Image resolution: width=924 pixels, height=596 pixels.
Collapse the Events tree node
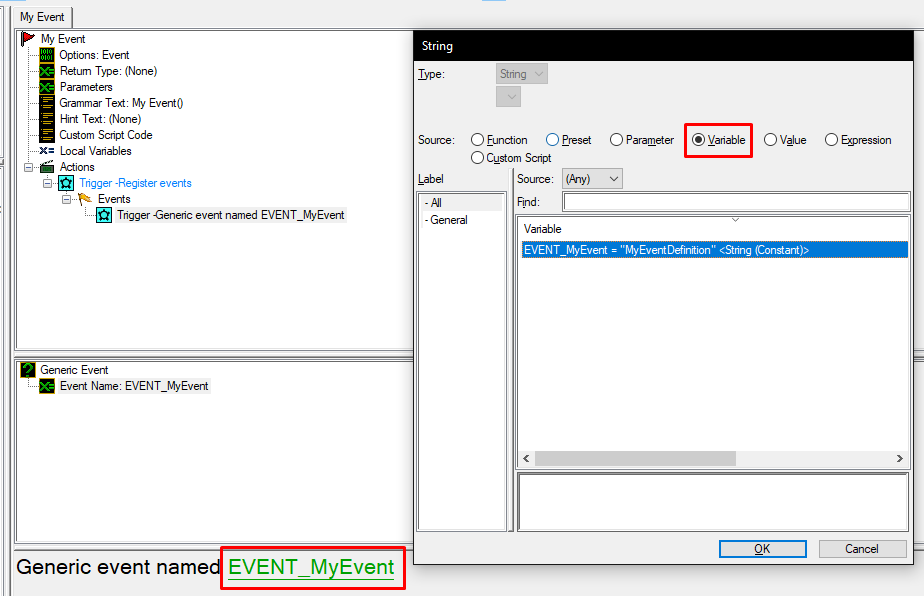67,199
